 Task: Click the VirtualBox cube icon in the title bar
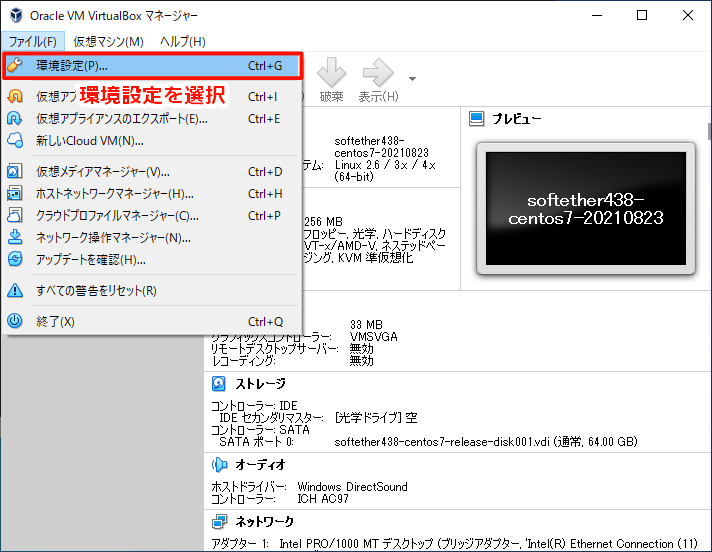coord(16,15)
